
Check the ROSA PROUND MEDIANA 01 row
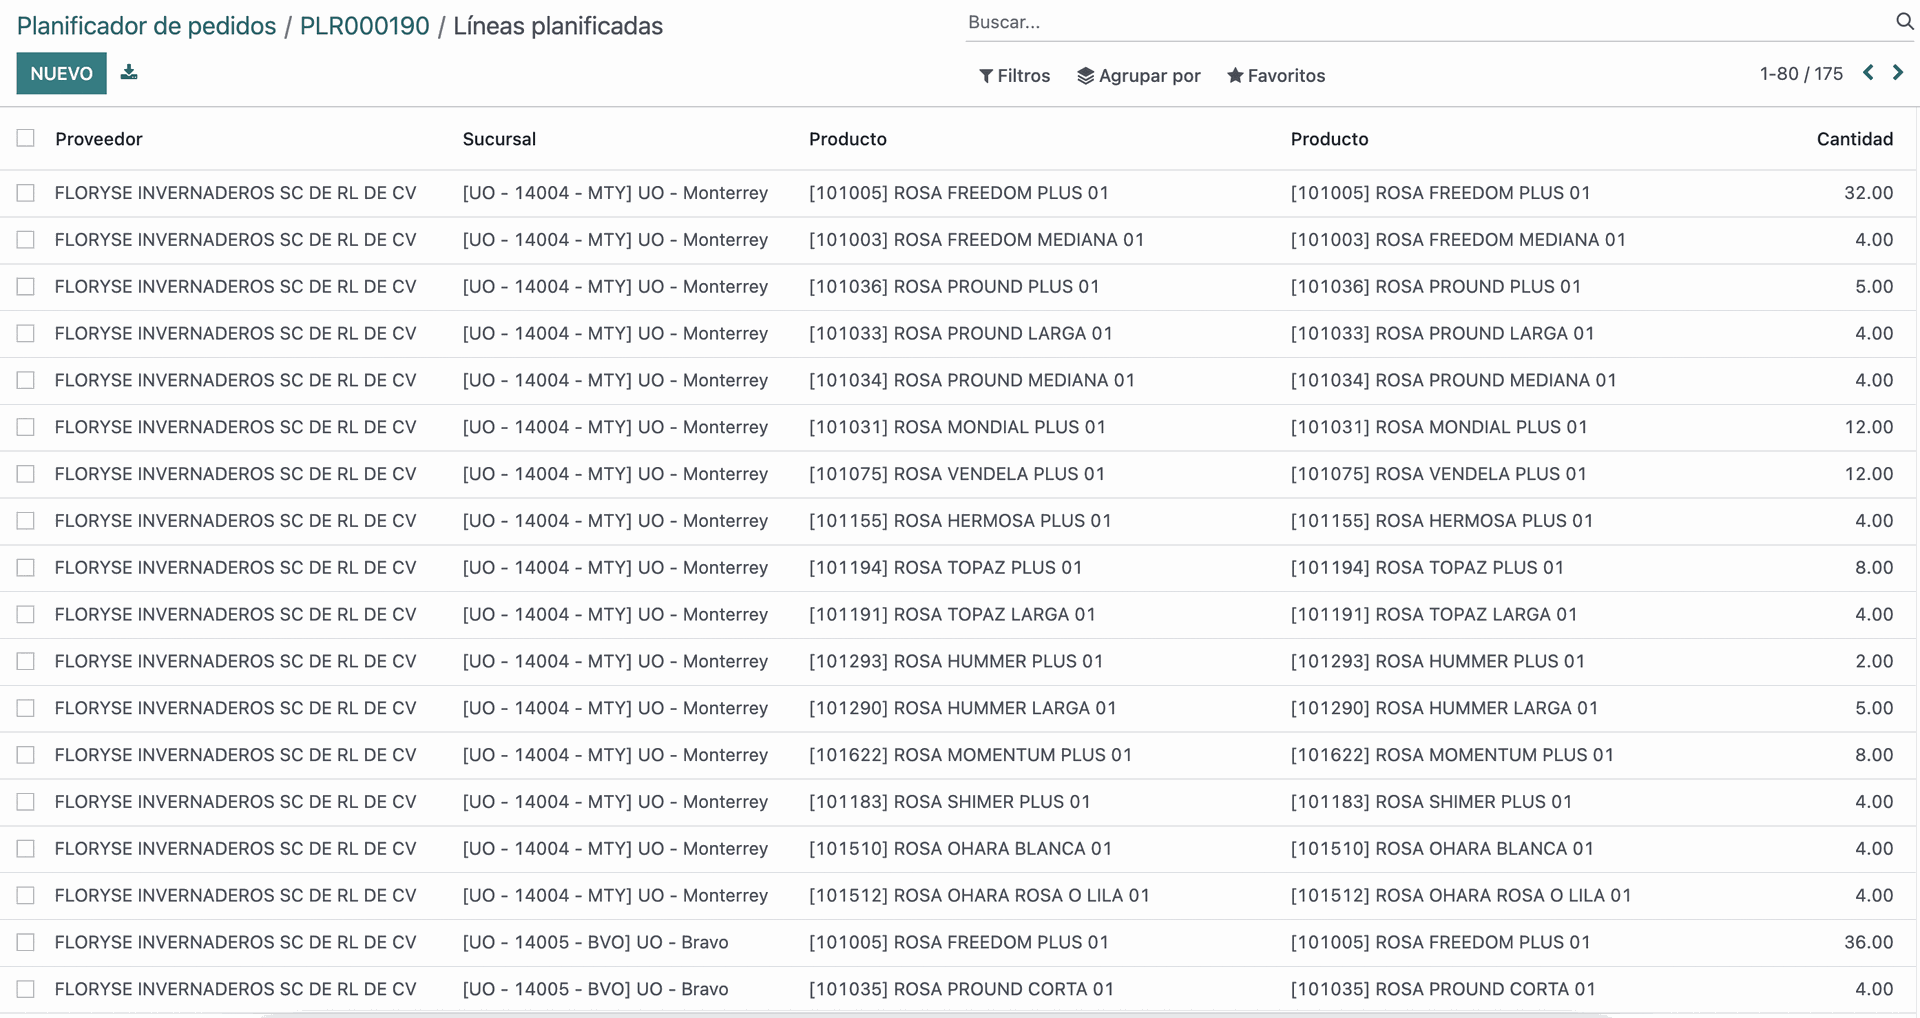pyautogui.click(x=26, y=380)
